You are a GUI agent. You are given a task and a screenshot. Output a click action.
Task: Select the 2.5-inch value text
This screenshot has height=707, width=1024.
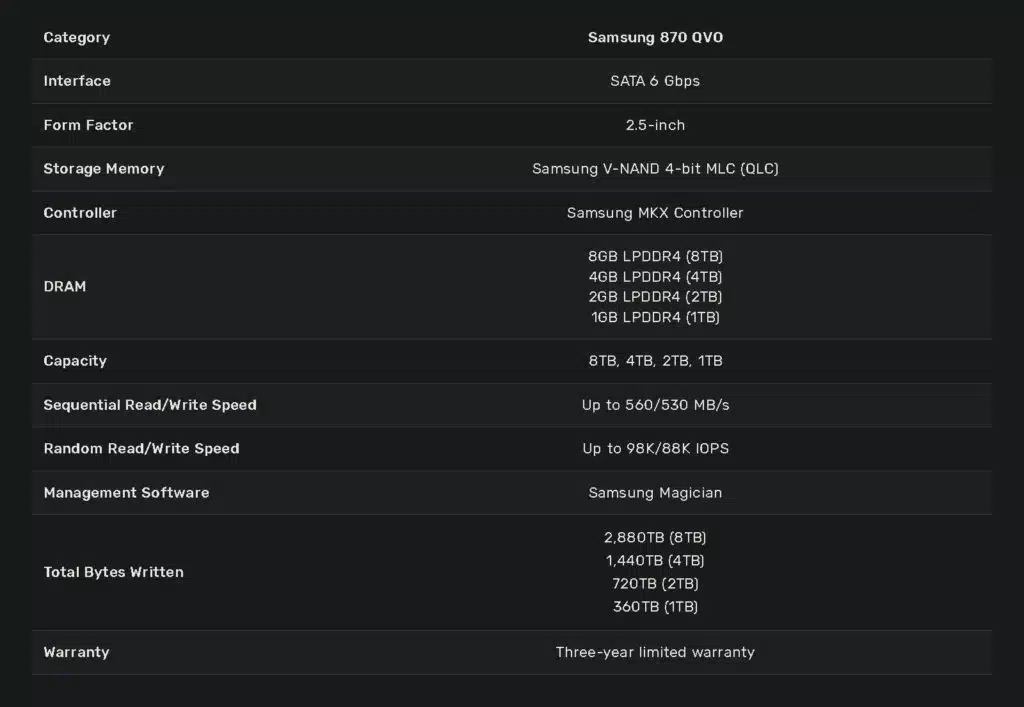(x=655, y=125)
